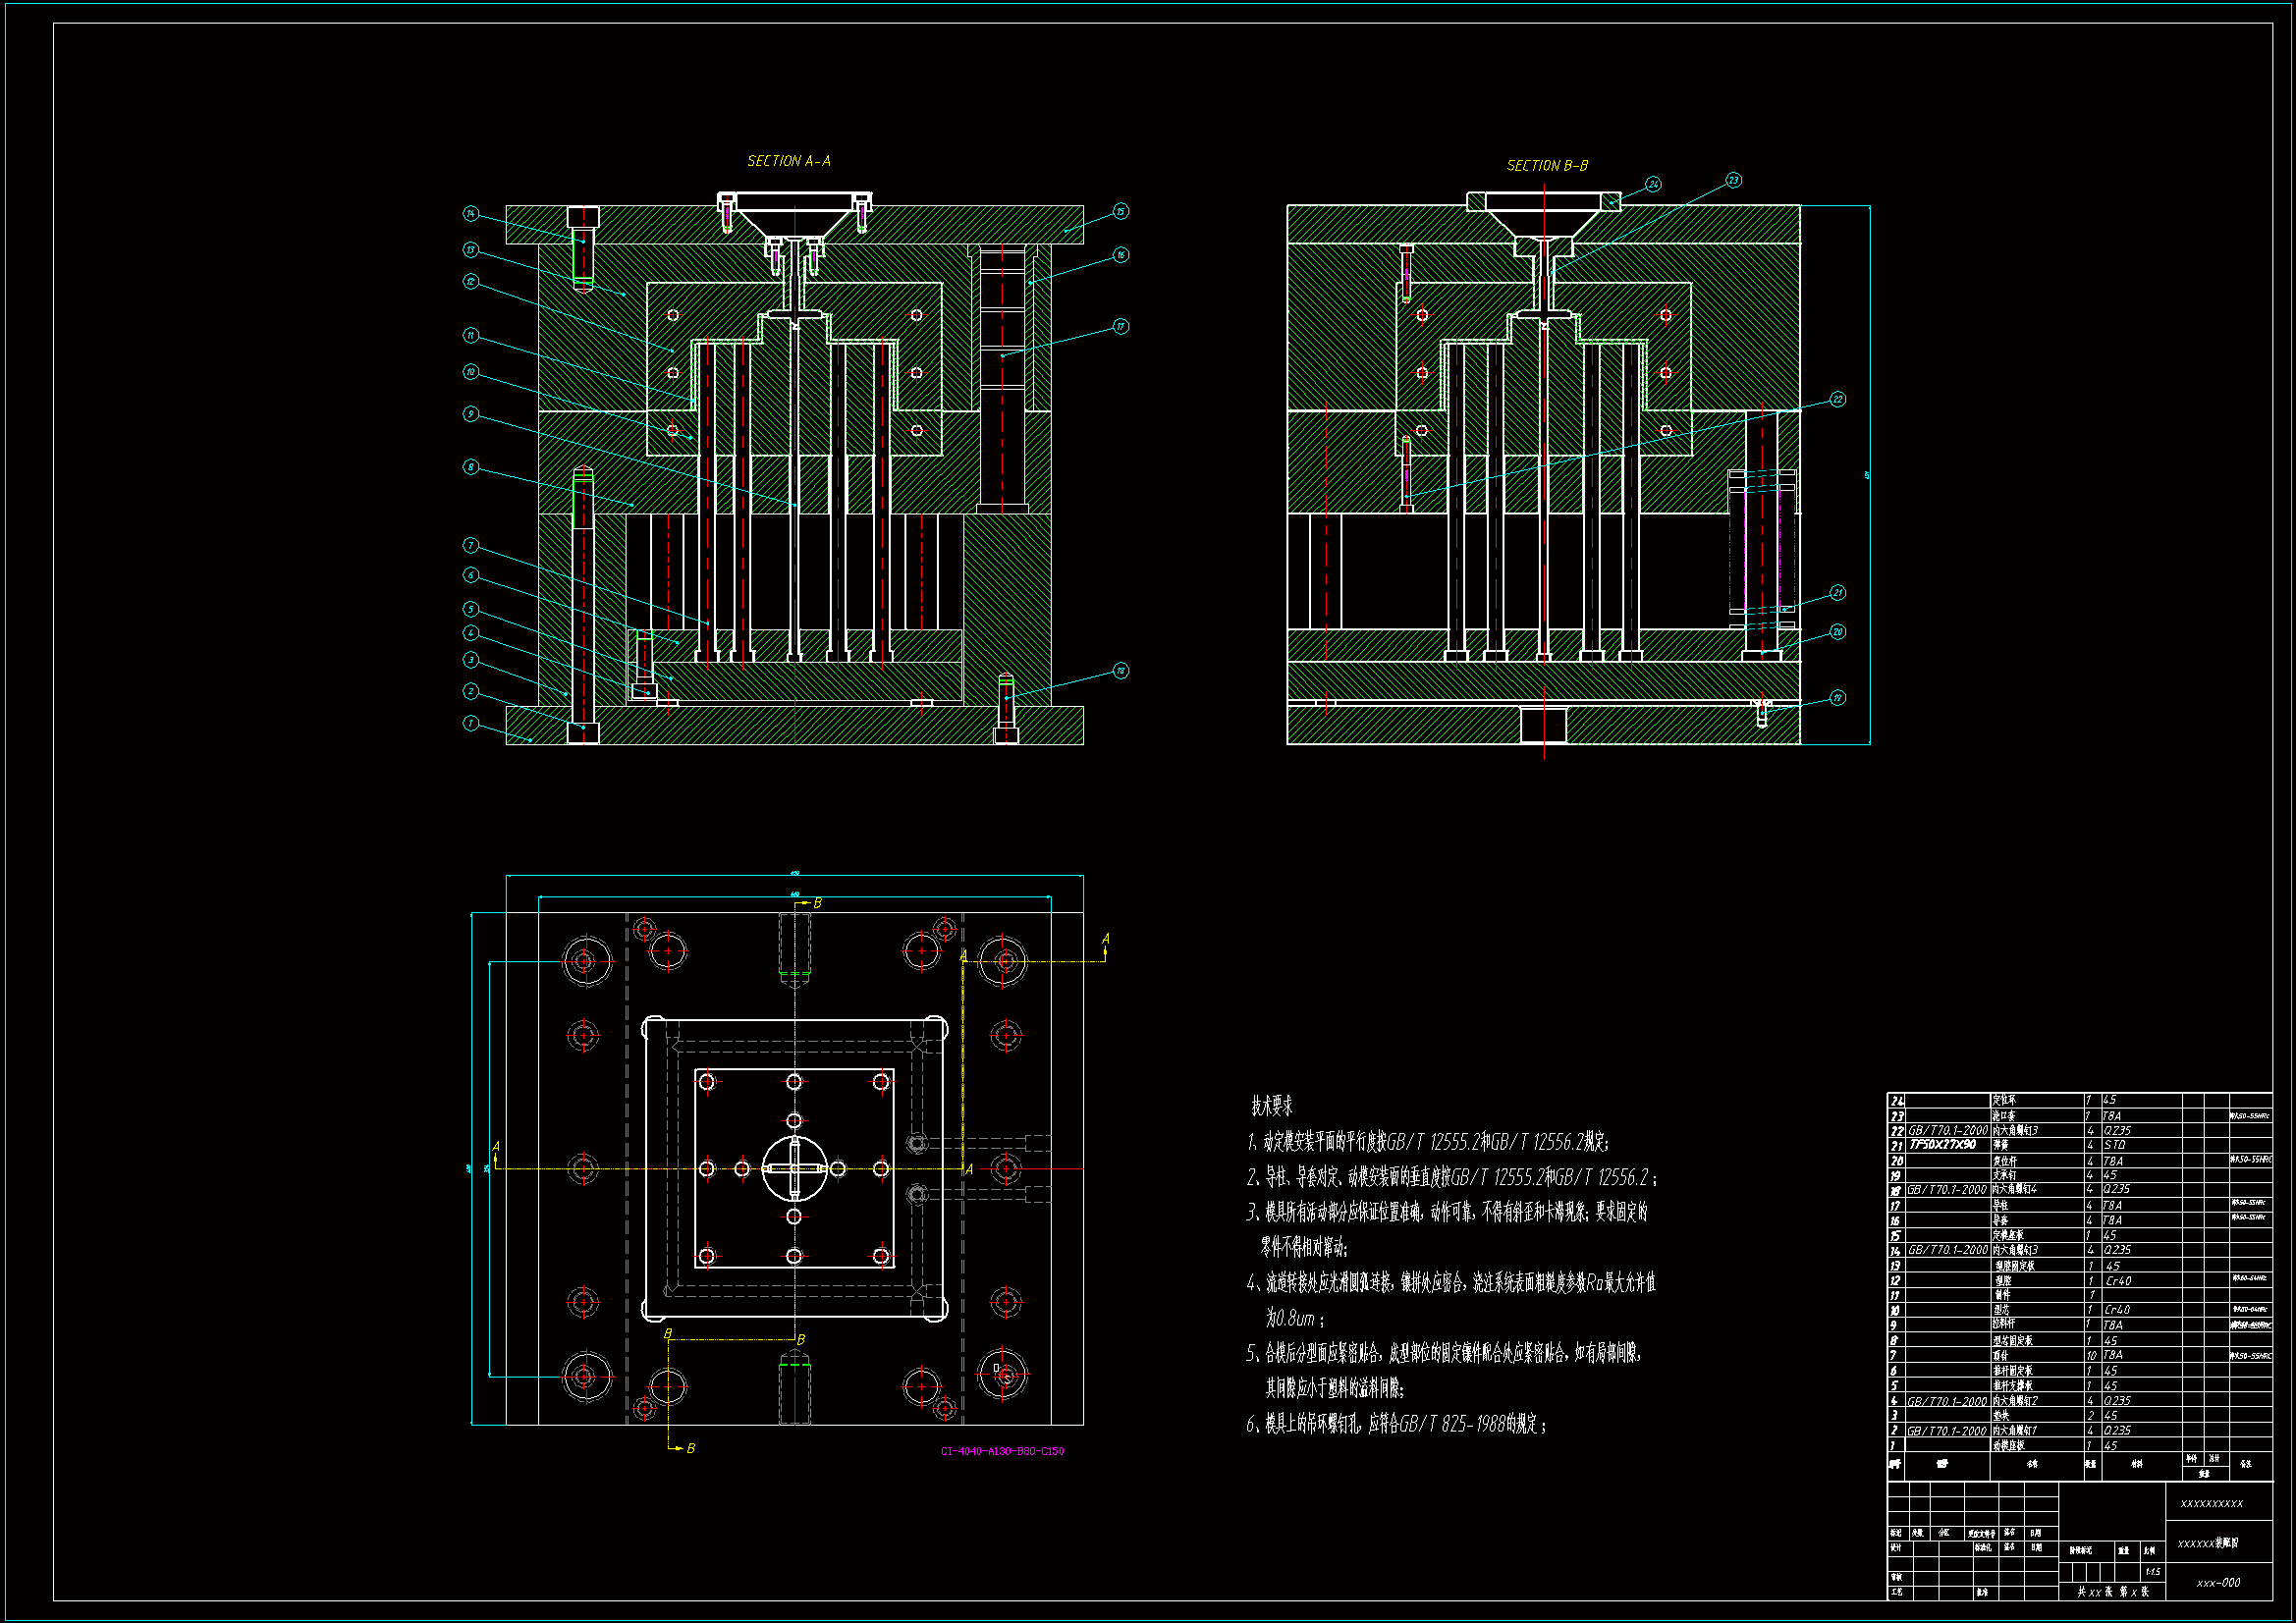
Task: Select balloon 22 beside Section B-B view
Action: [x=1838, y=400]
